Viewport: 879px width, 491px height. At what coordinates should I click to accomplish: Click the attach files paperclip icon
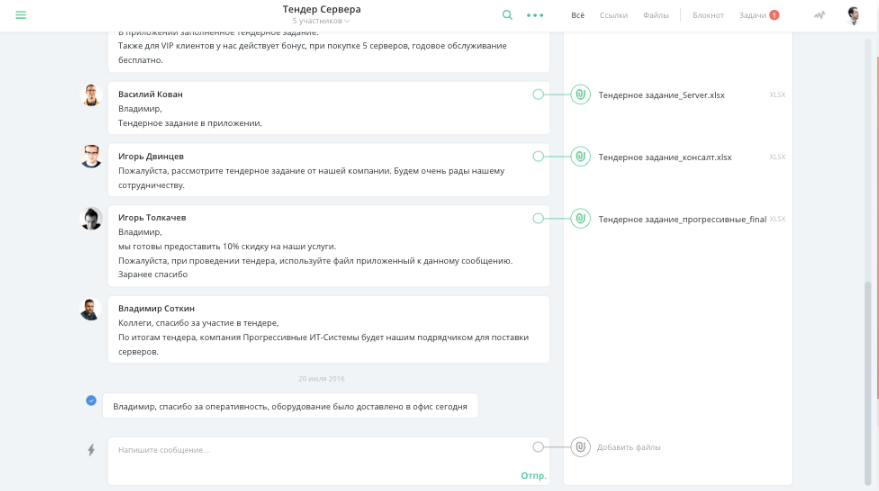click(580, 447)
